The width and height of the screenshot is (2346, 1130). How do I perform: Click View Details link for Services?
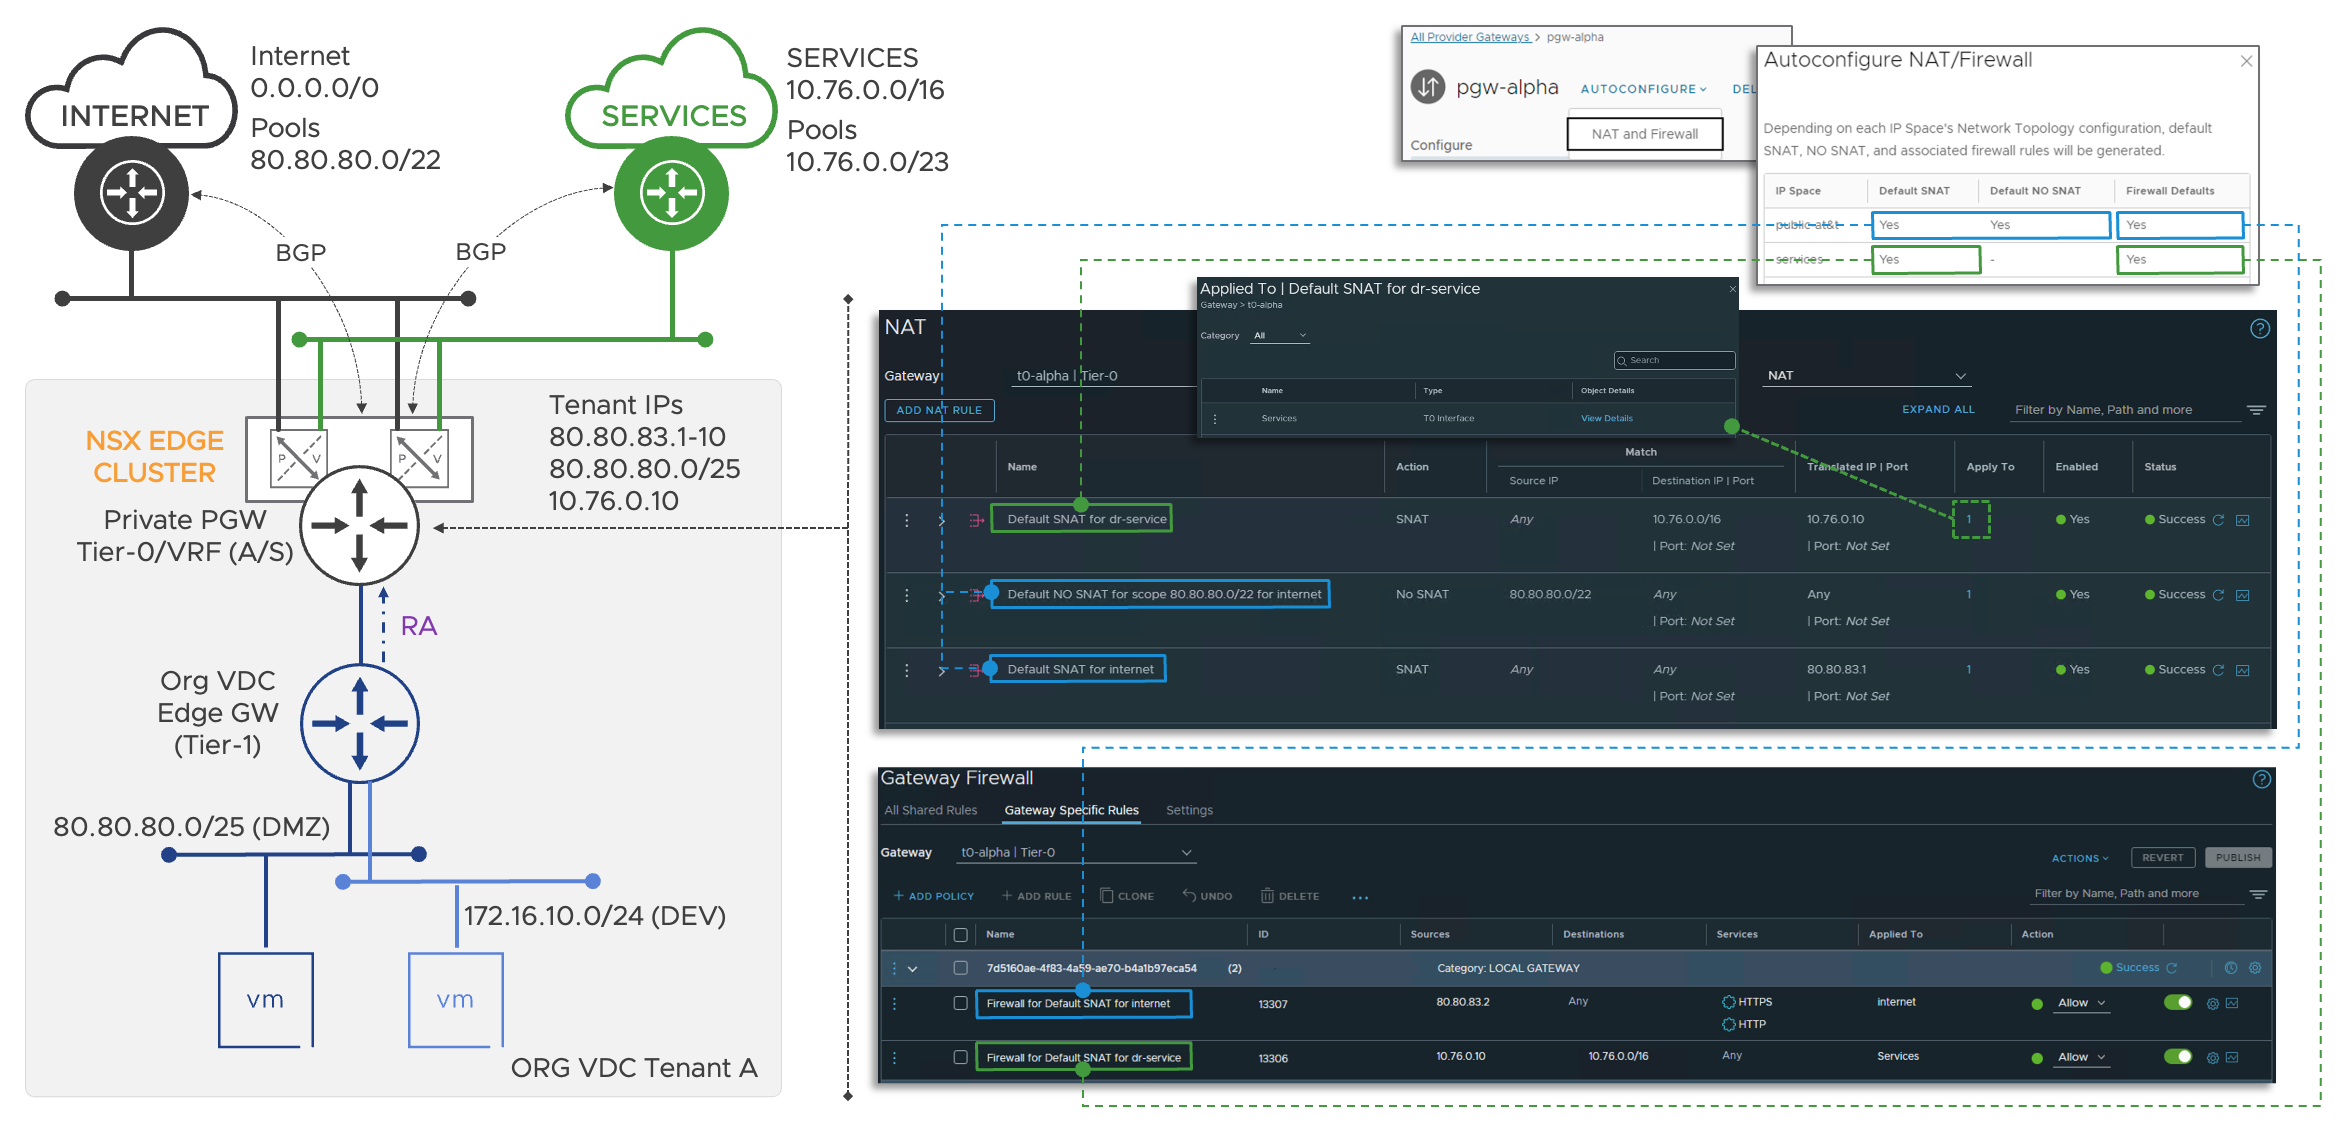1606,419
